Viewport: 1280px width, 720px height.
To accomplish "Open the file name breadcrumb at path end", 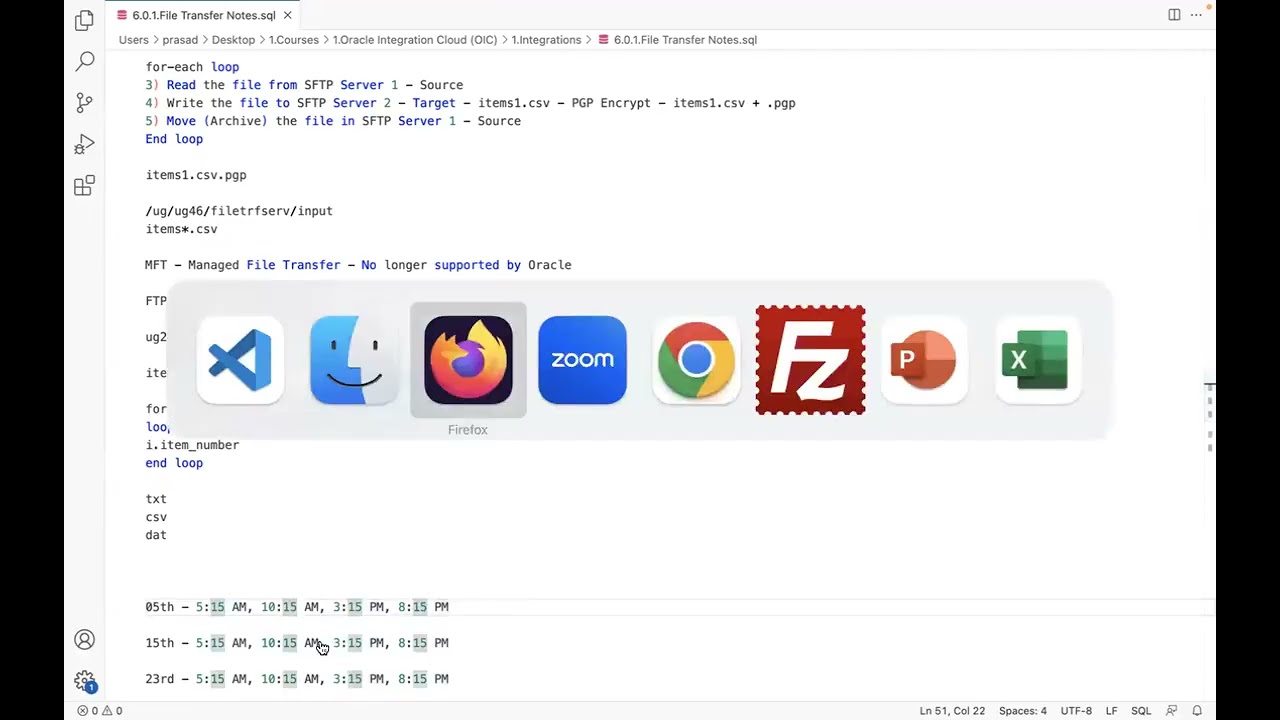I will coord(677,40).
